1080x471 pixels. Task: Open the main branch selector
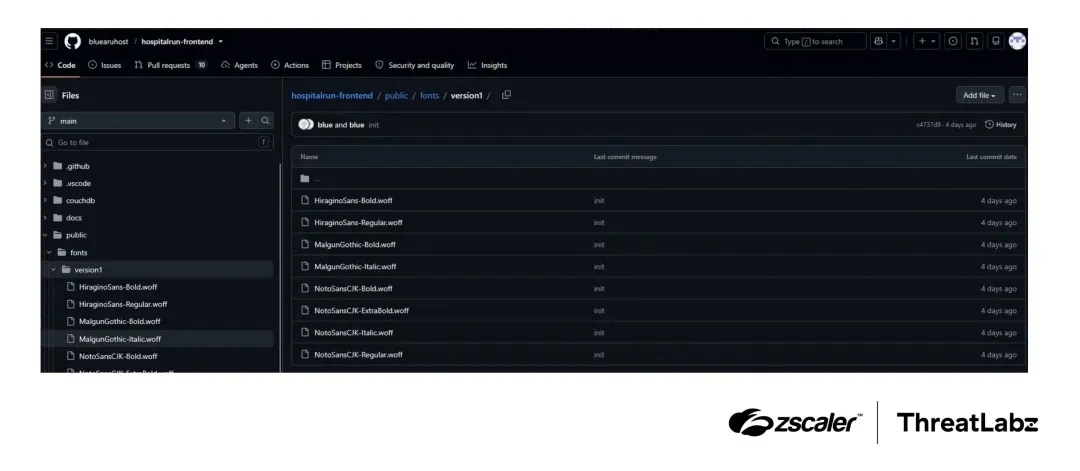tap(138, 121)
